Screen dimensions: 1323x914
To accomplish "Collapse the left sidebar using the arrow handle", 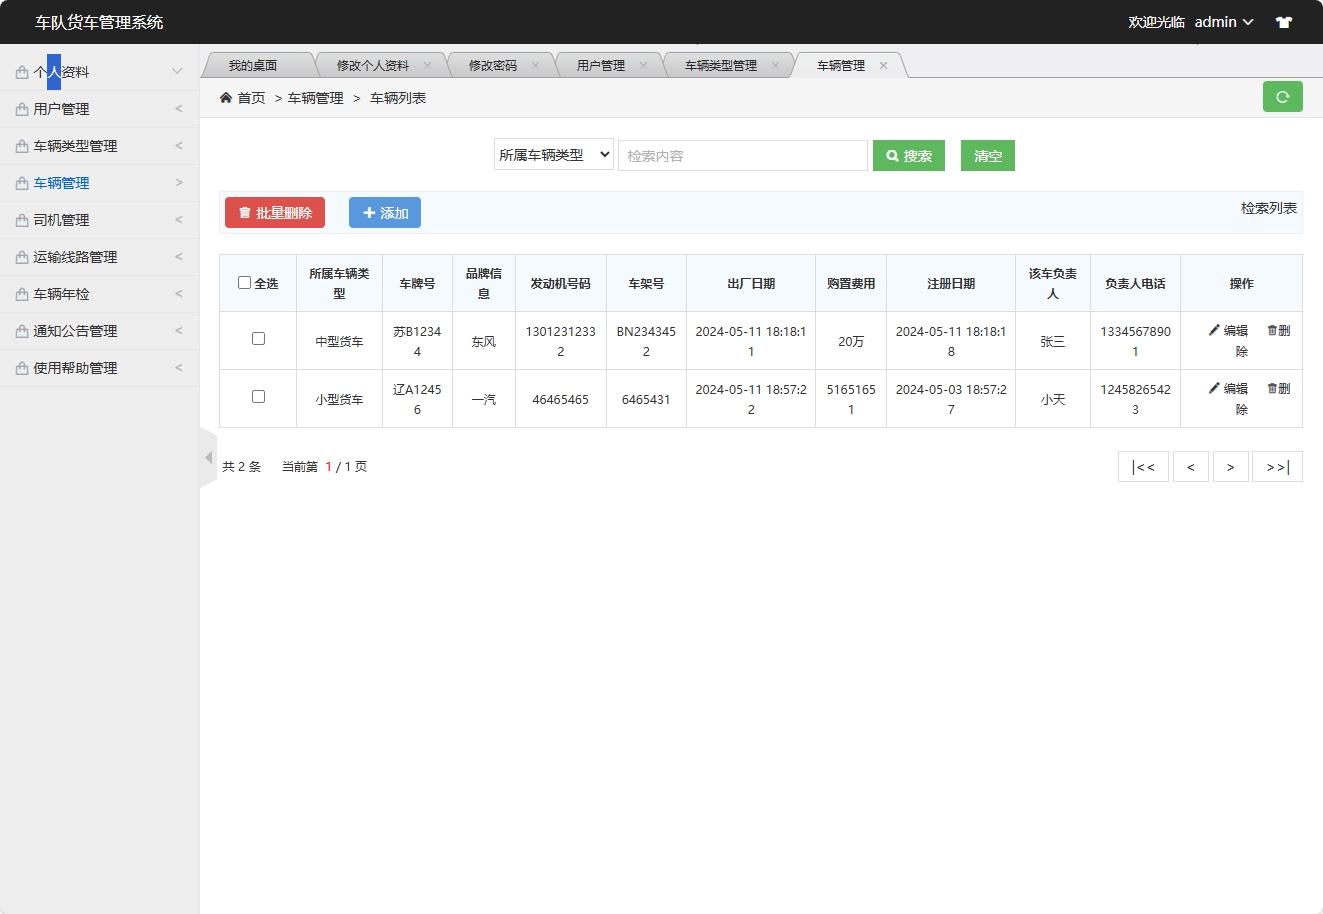I will click(209, 456).
